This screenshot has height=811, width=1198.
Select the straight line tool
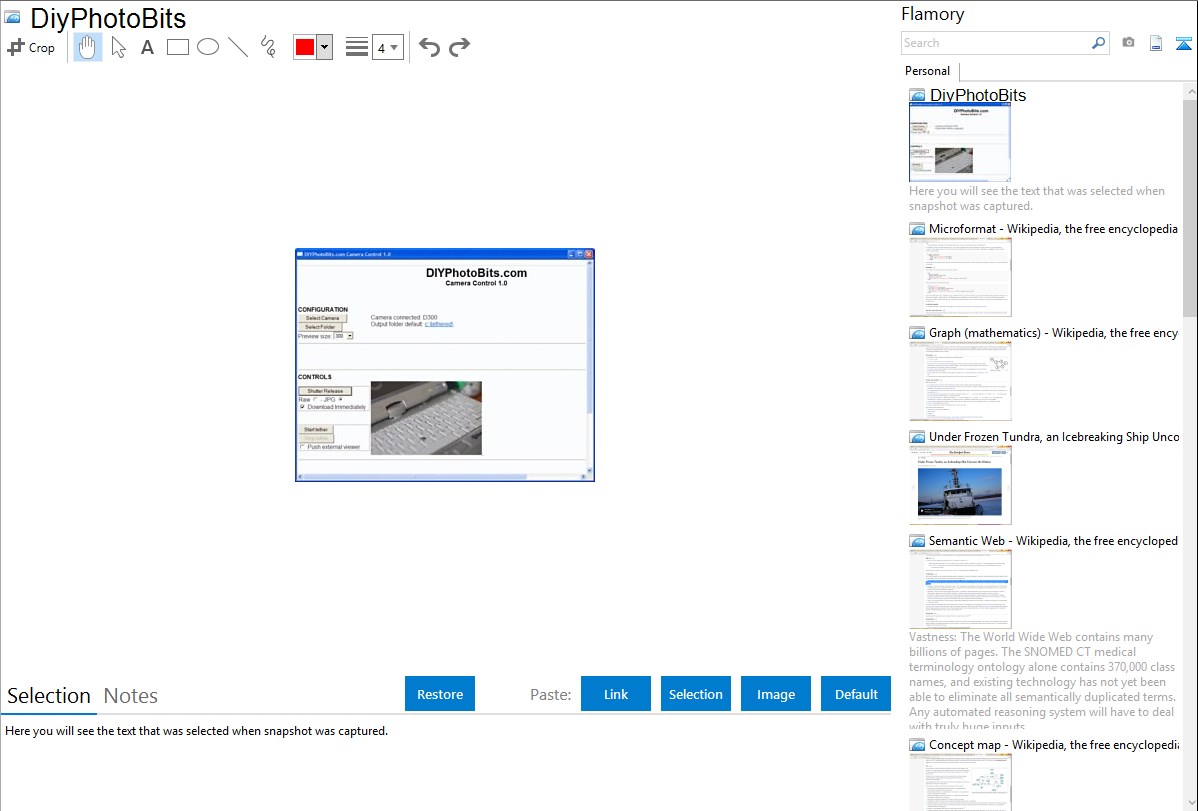pyautogui.click(x=238, y=47)
